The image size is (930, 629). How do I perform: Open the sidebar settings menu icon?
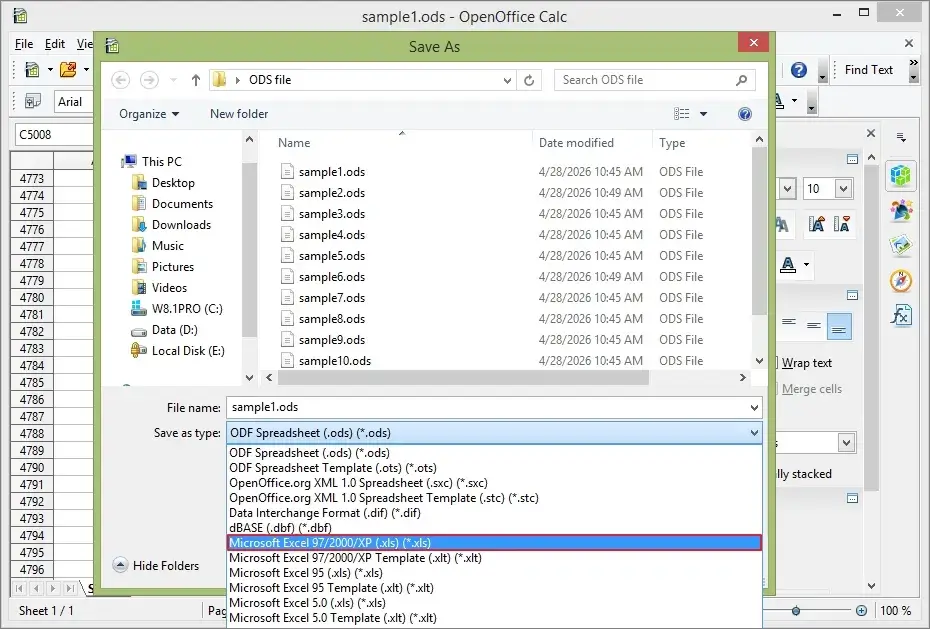point(901,138)
